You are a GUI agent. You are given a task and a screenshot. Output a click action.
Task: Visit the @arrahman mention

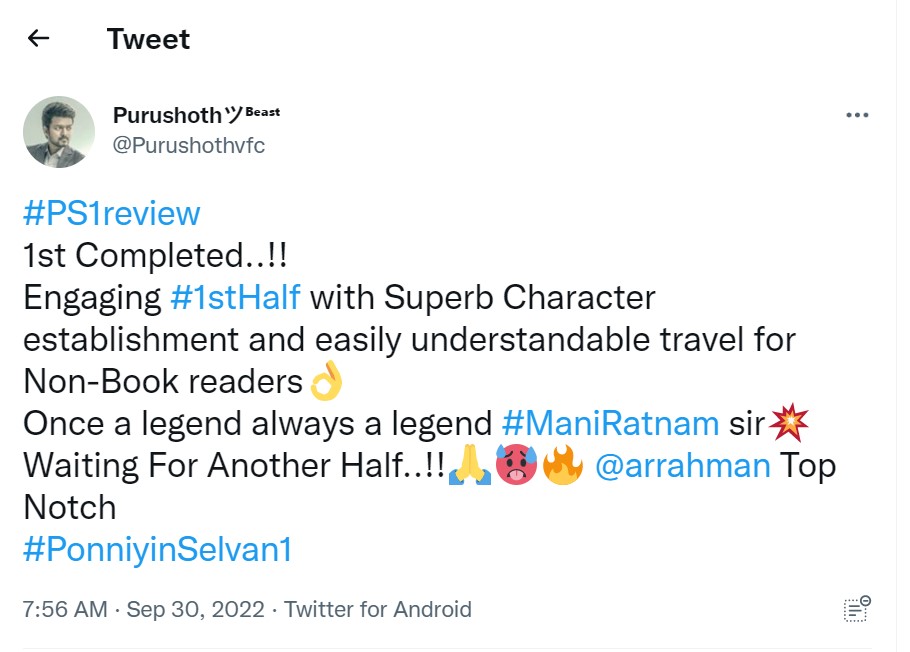click(683, 465)
